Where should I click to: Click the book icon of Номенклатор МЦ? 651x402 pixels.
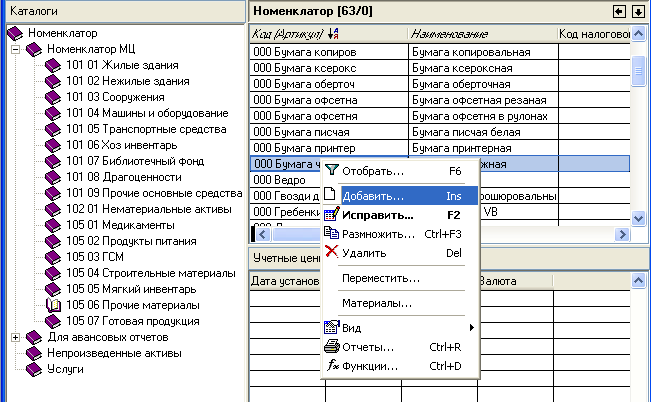click(x=34, y=49)
